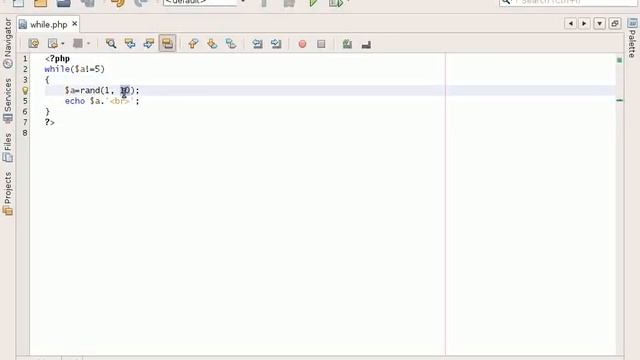Toggle Highlight Search button

[x=167, y=44]
